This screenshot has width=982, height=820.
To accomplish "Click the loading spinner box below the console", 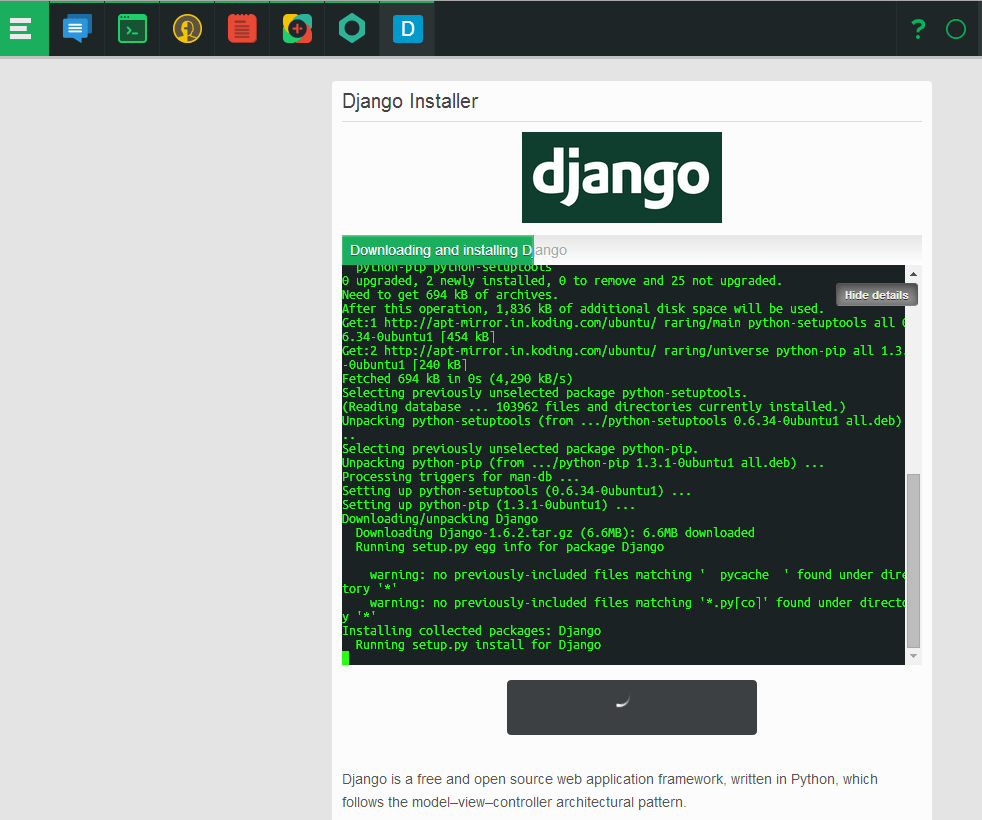I will tap(632, 707).
